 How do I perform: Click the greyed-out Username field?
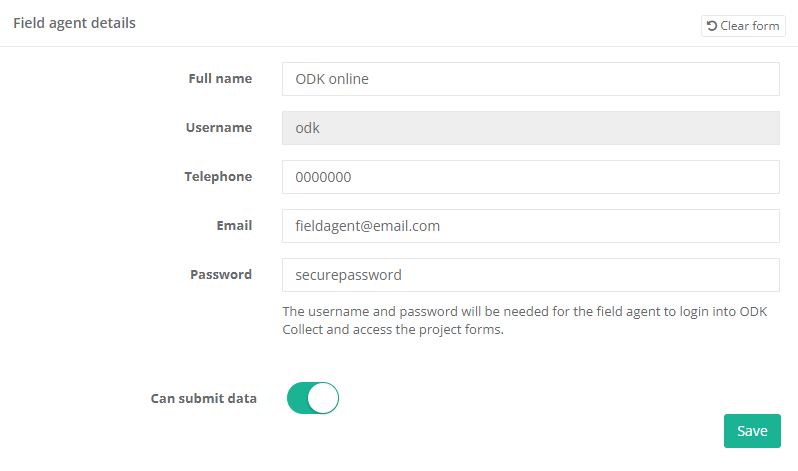[x=530, y=128]
